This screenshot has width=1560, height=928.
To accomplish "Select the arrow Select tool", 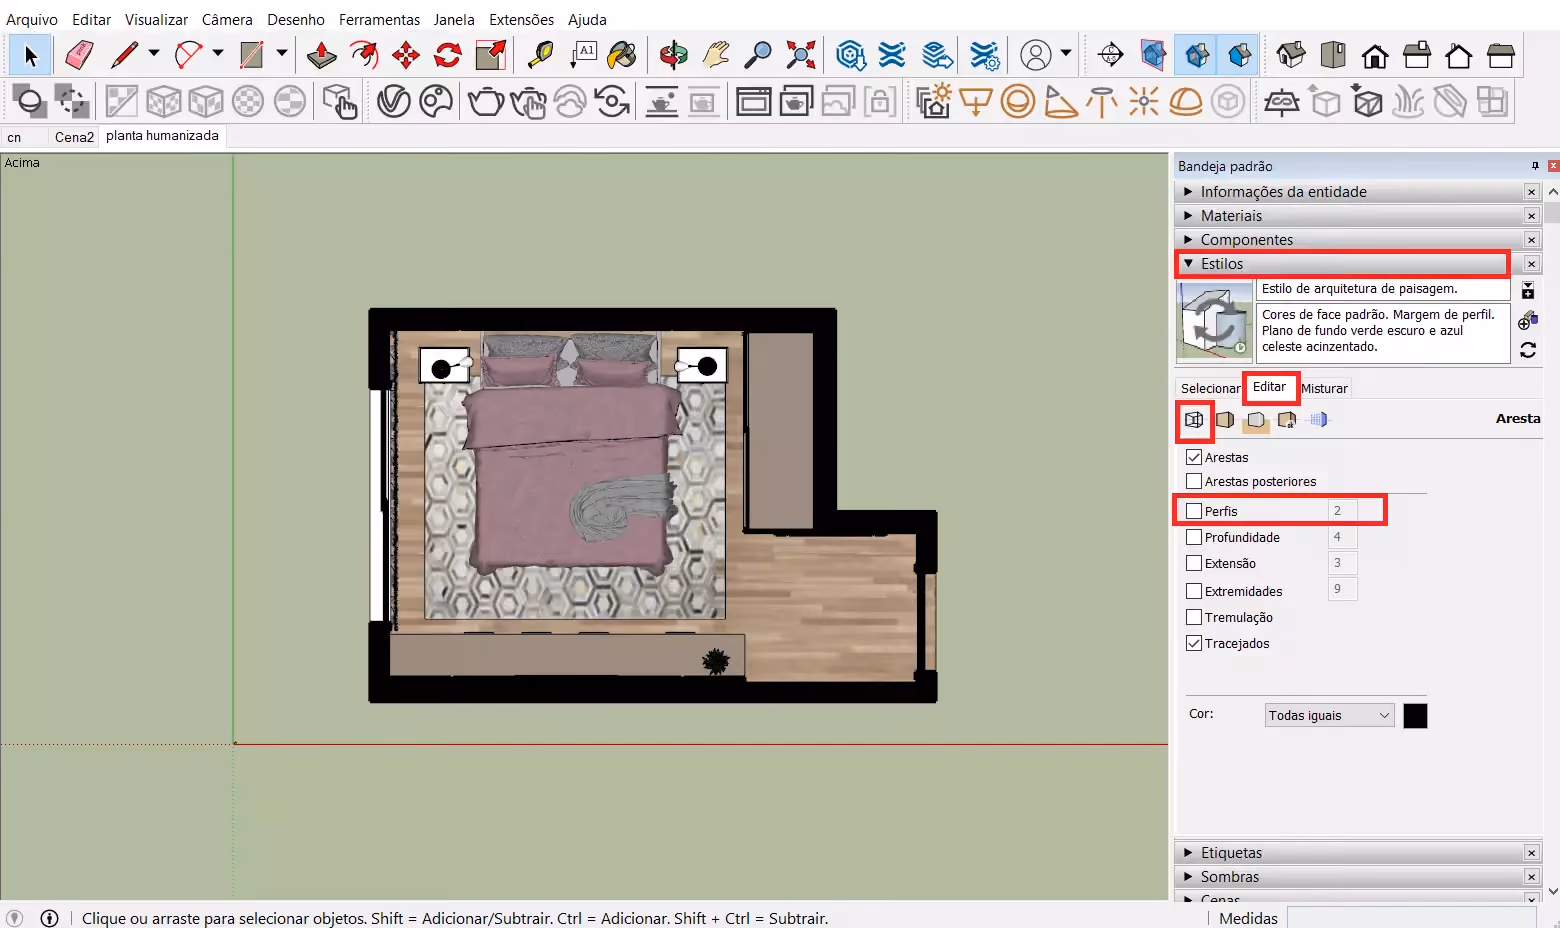I will (x=30, y=55).
